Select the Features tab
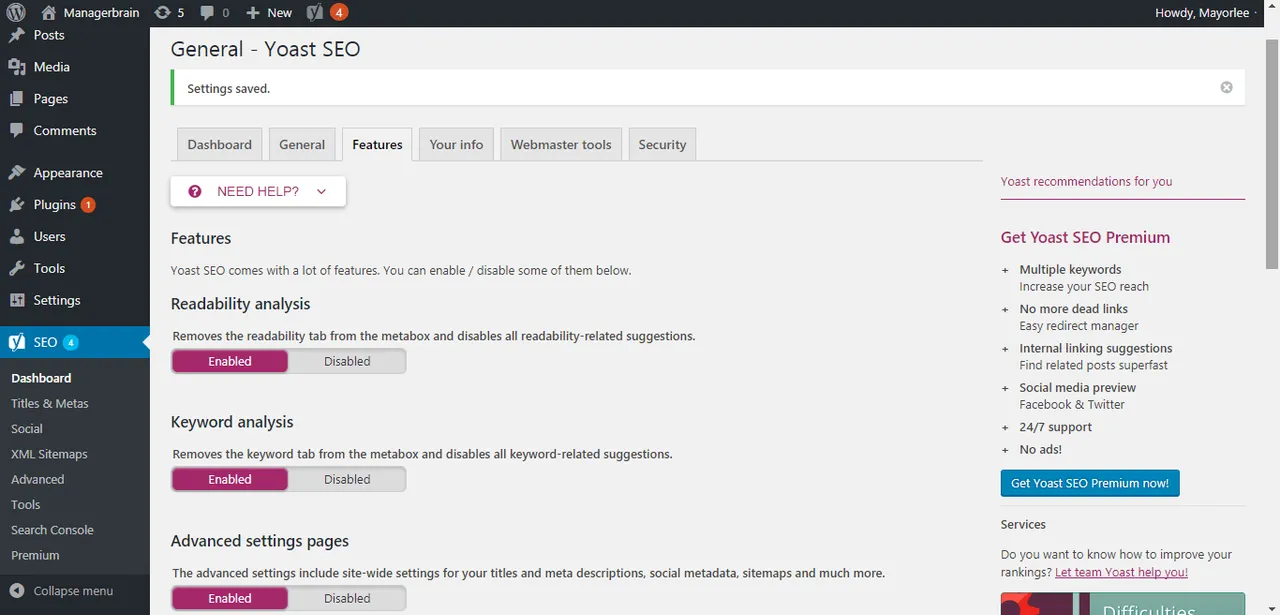1280x615 pixels. (377, 144)
